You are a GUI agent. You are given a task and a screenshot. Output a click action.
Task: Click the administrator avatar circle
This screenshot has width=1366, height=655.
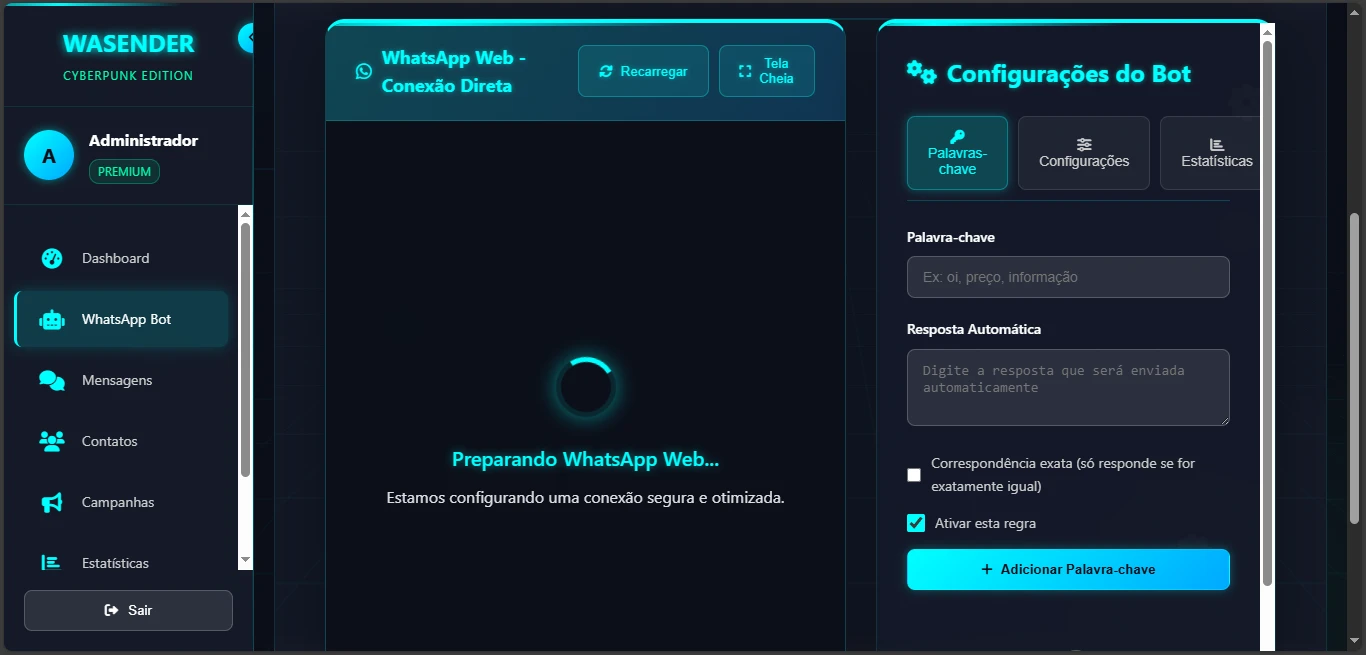coord(49,156)
